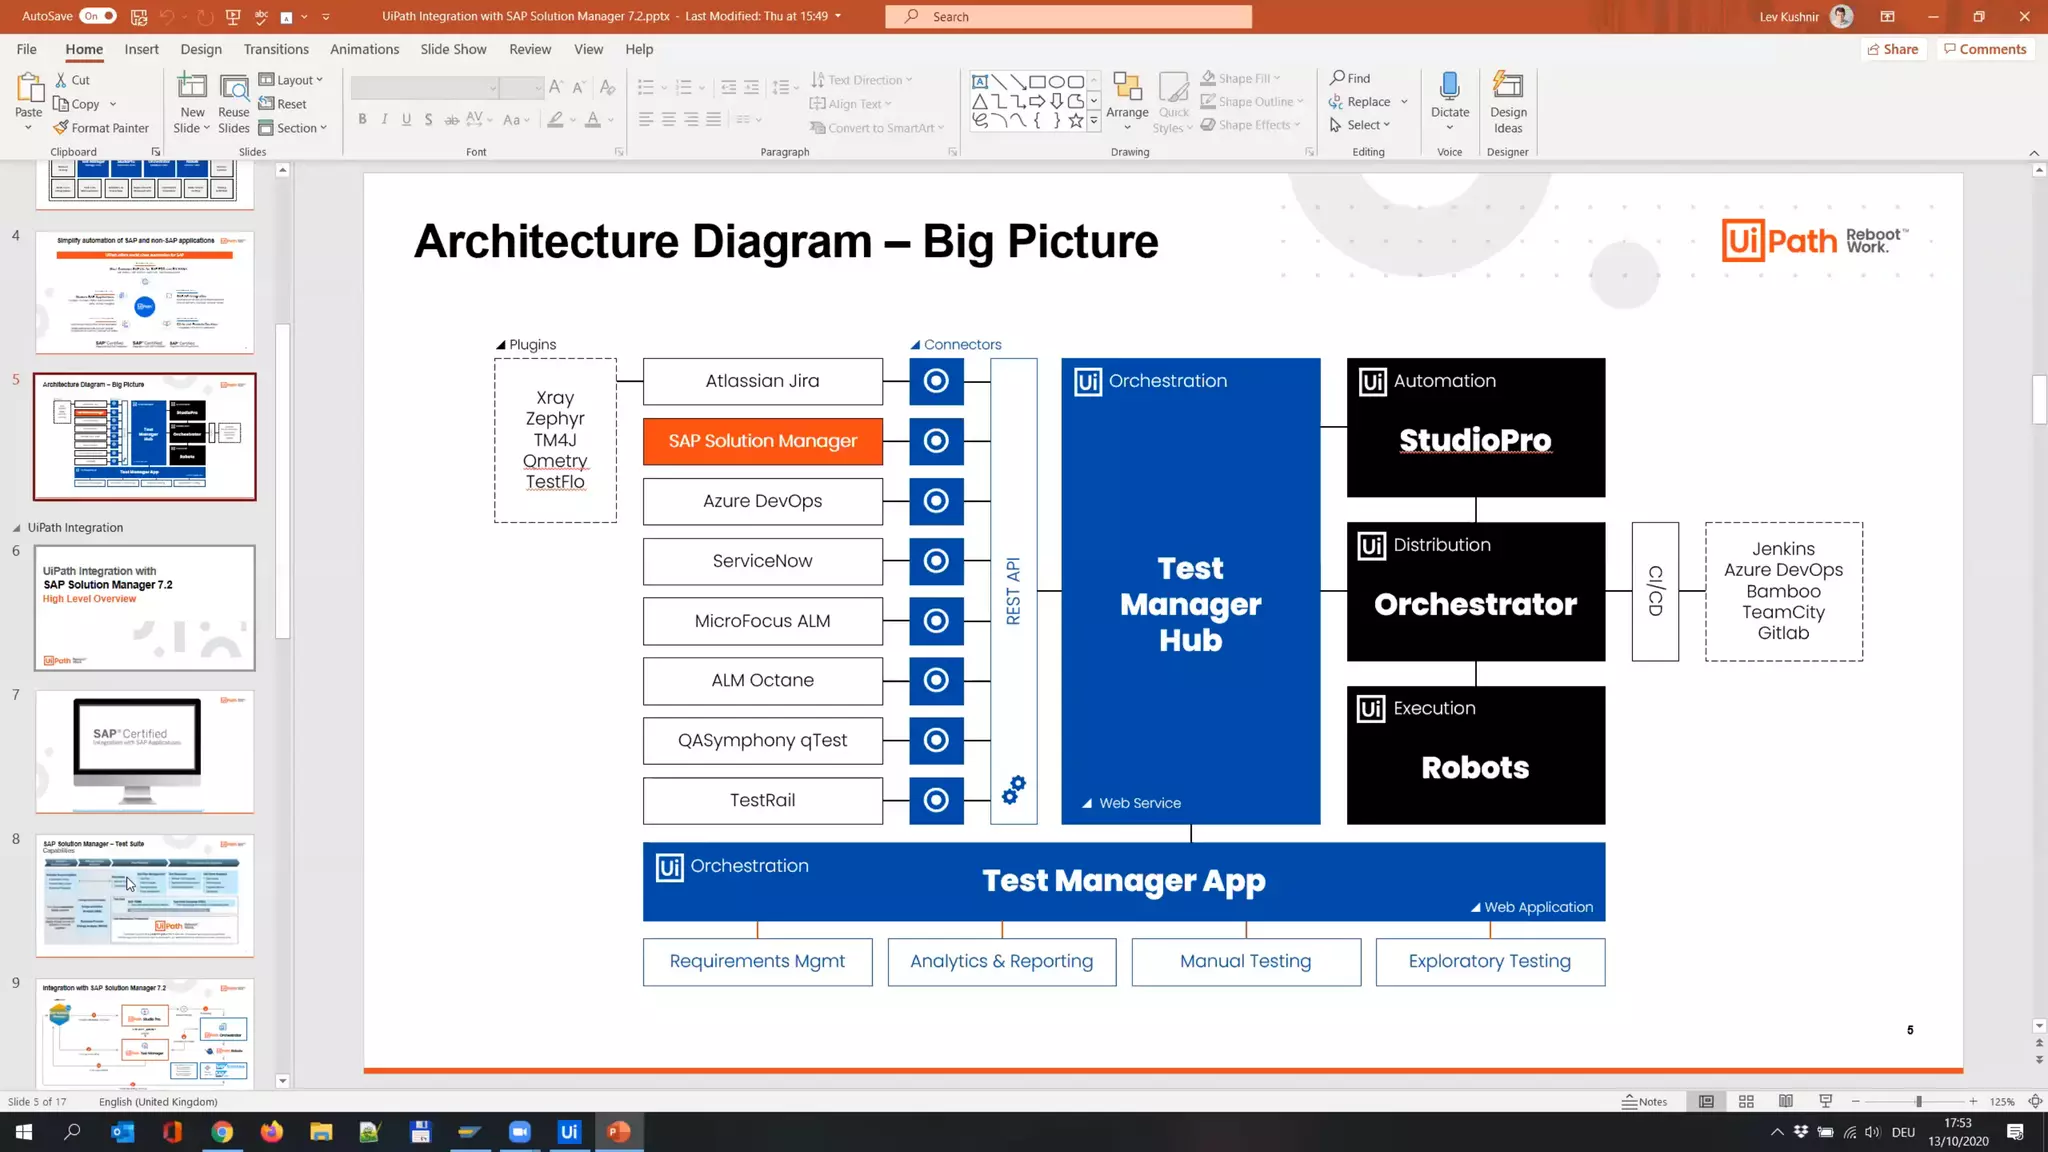
Task: Click the Share button
Action: coord(1892,49)
